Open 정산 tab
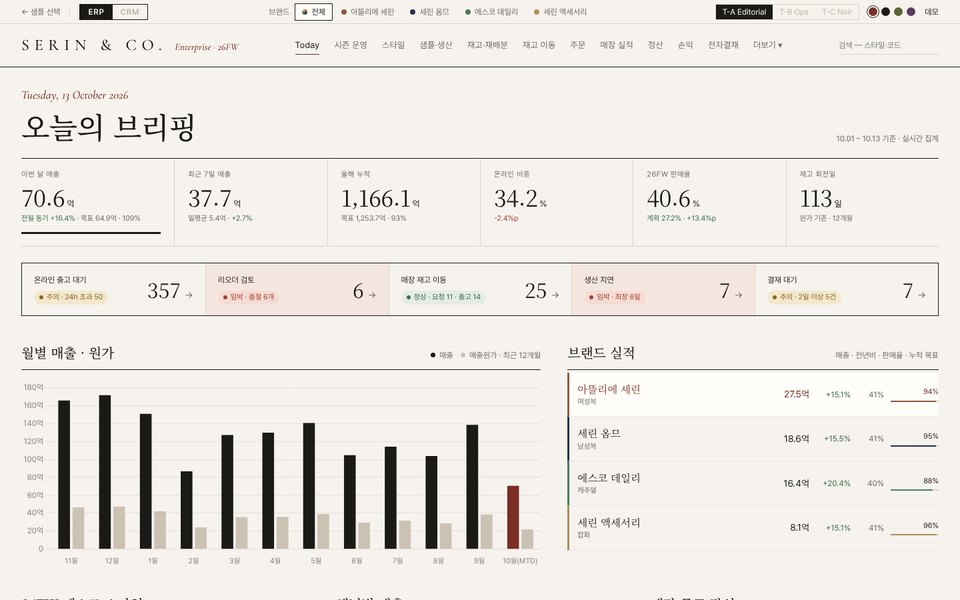 655,45
